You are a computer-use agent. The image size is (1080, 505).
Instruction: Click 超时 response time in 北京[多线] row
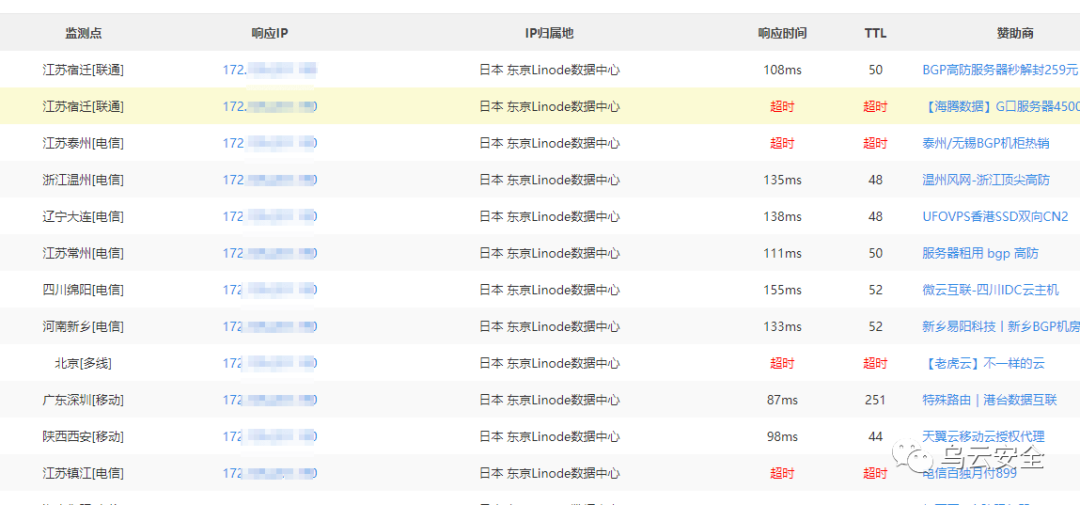pyautogui.click(x=782, y=363)
